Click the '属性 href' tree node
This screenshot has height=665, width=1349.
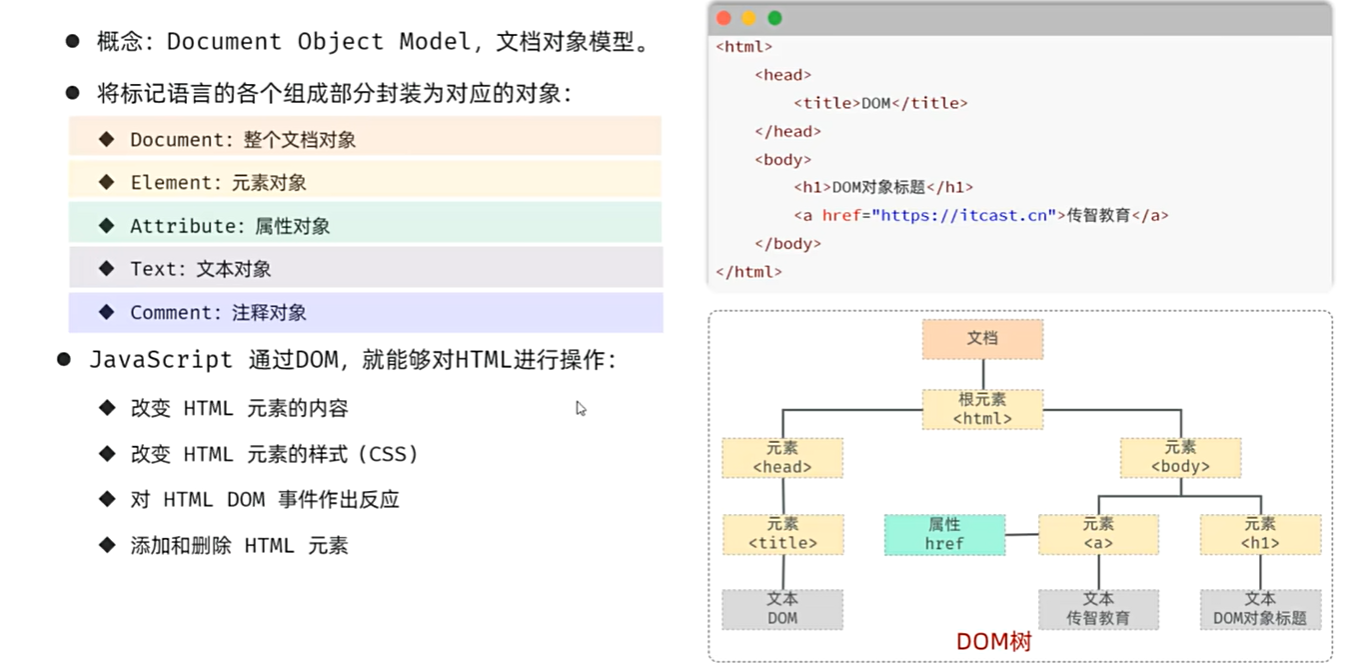point(944,534)
